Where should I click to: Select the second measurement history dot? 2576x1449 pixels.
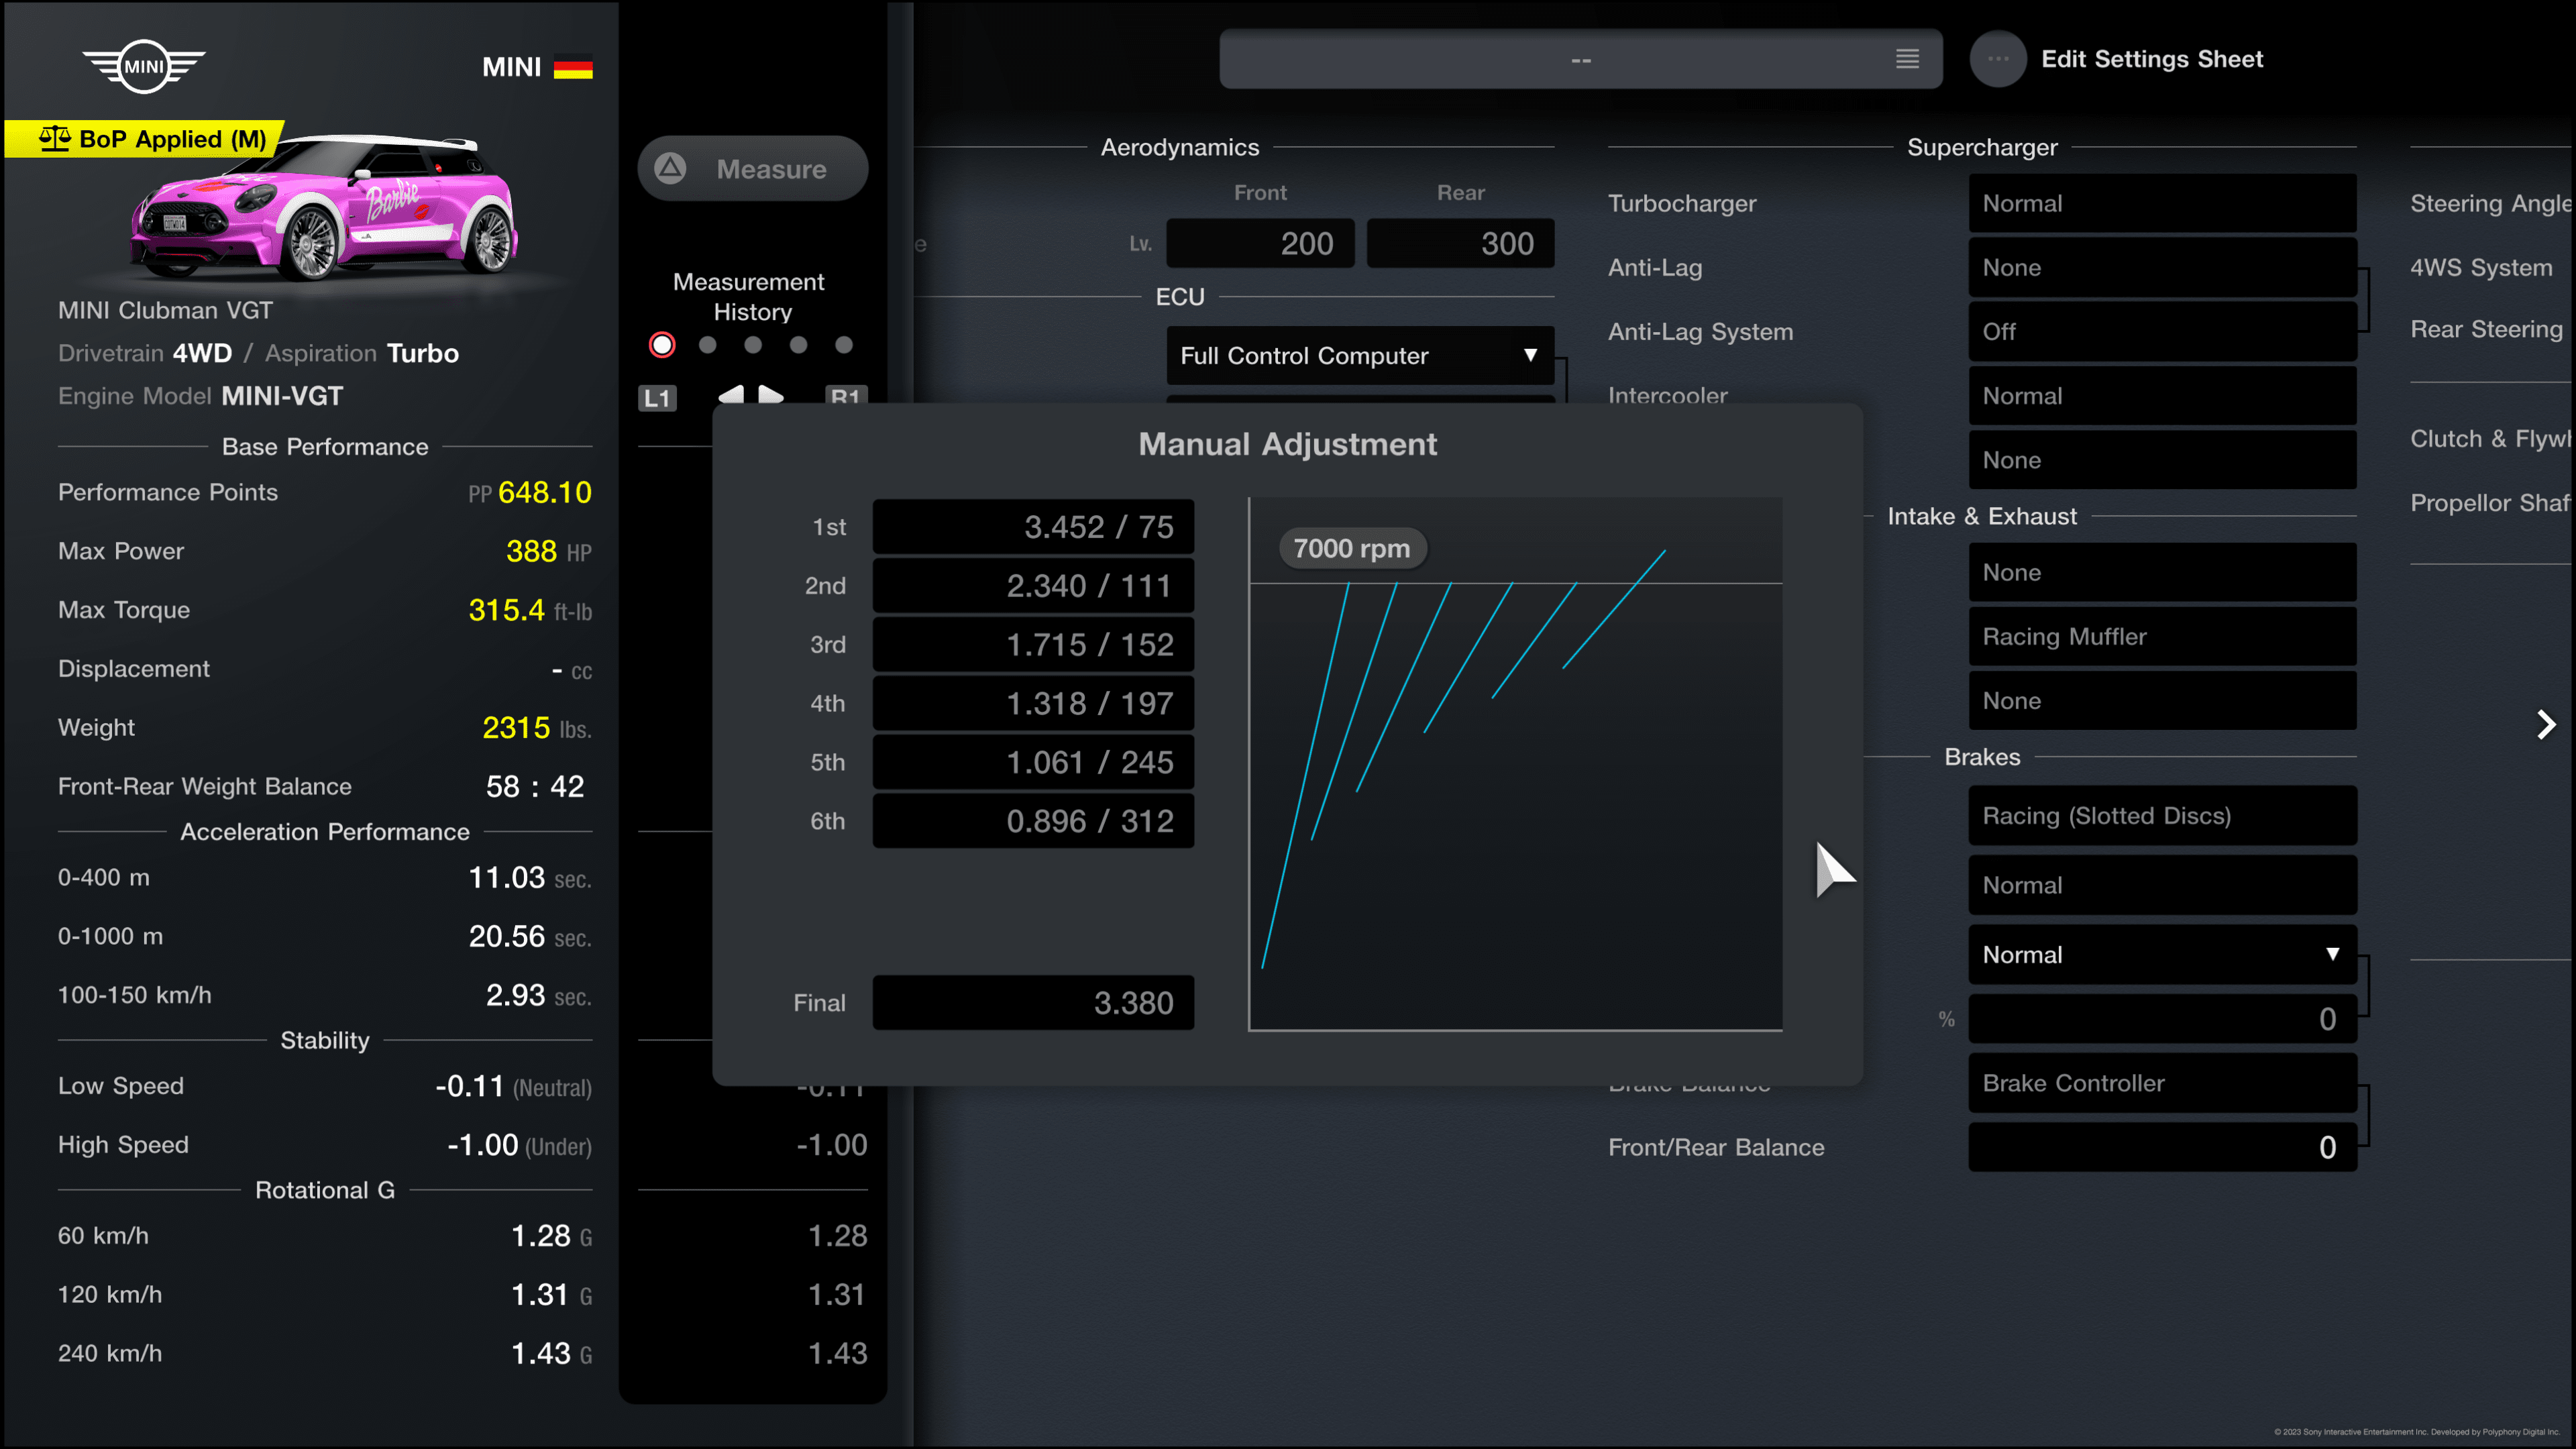[708, 345]
